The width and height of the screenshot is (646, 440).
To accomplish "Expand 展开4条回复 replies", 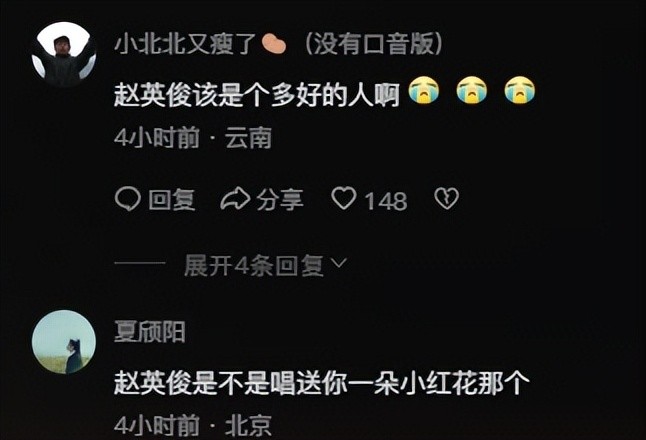I will pos(253,264).
